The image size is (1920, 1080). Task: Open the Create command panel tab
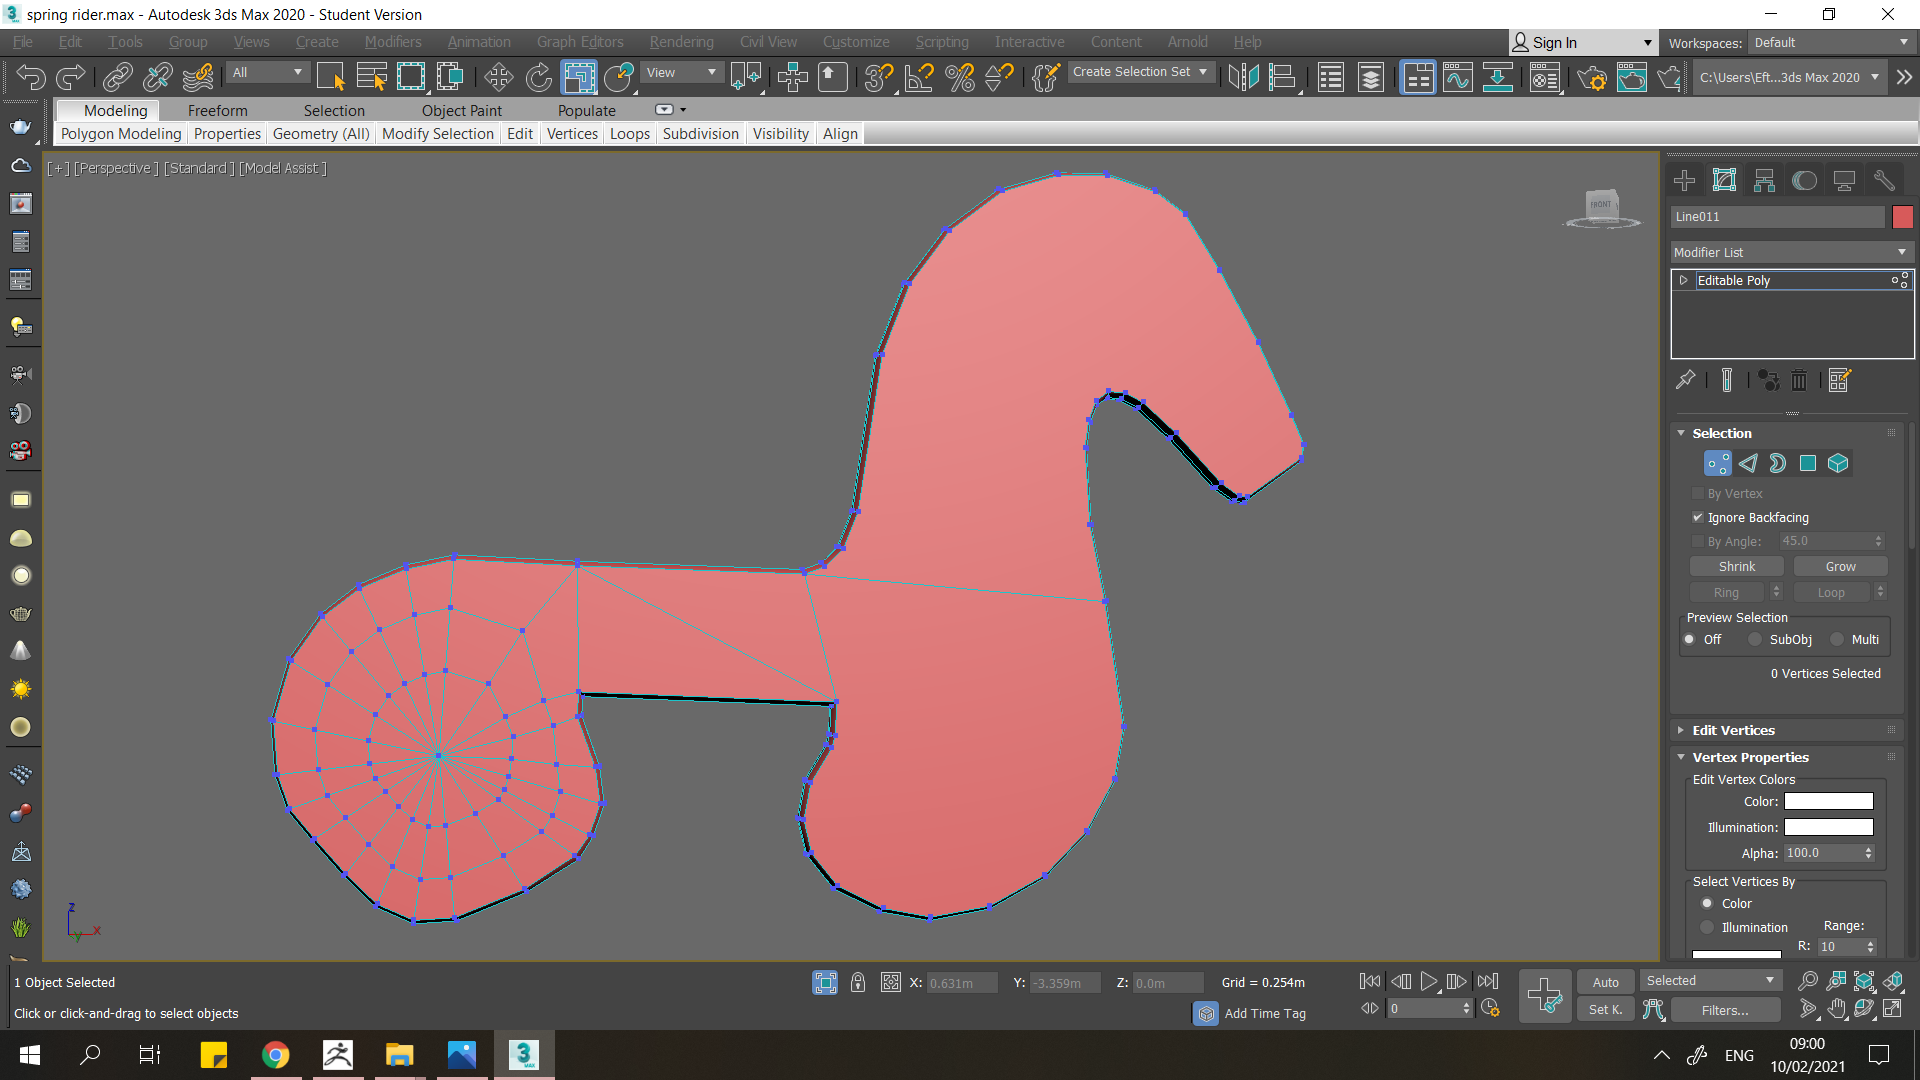(1685, 180)
